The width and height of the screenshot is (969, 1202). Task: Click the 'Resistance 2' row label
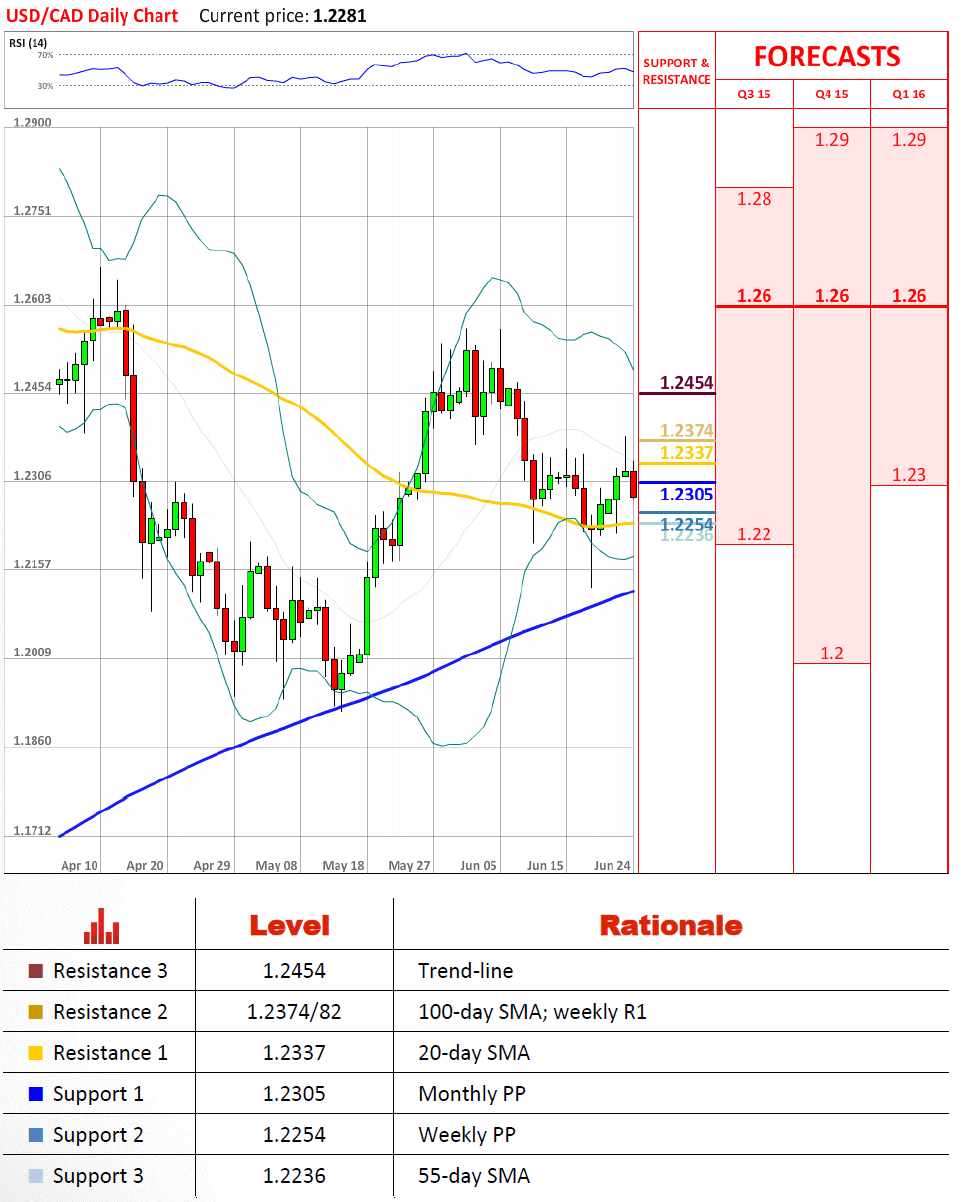(x=110, y=1012)
